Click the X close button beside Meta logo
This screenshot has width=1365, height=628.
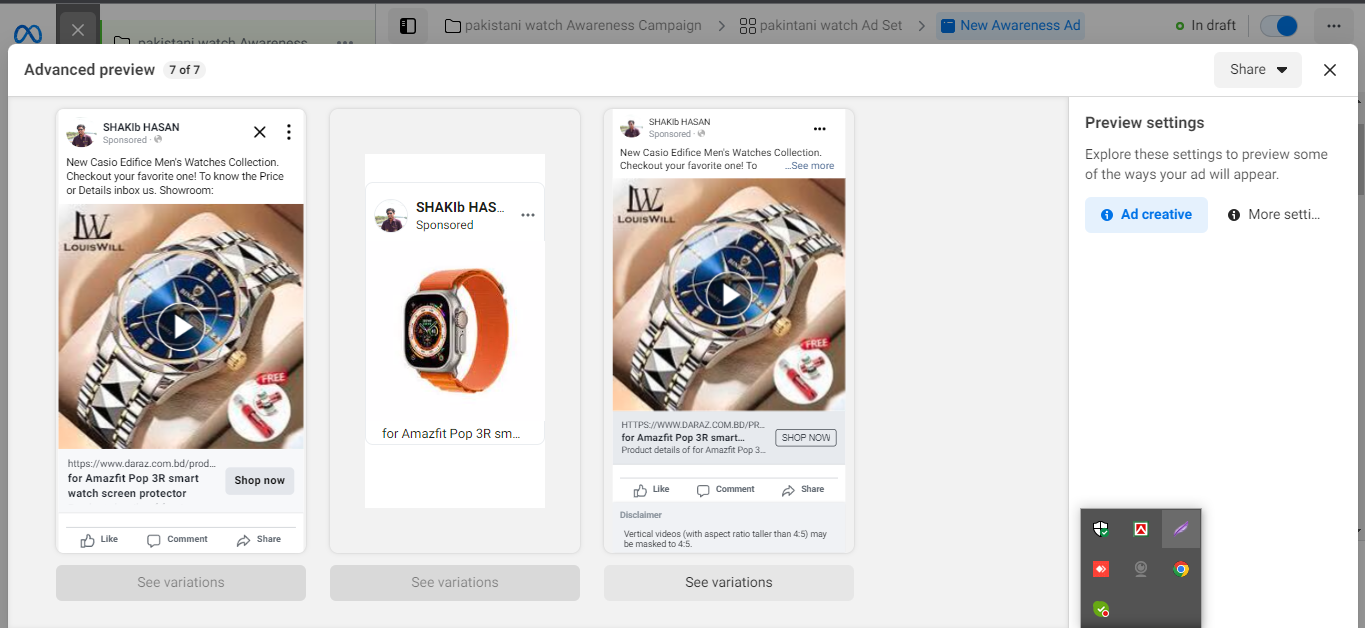(78, 30)
